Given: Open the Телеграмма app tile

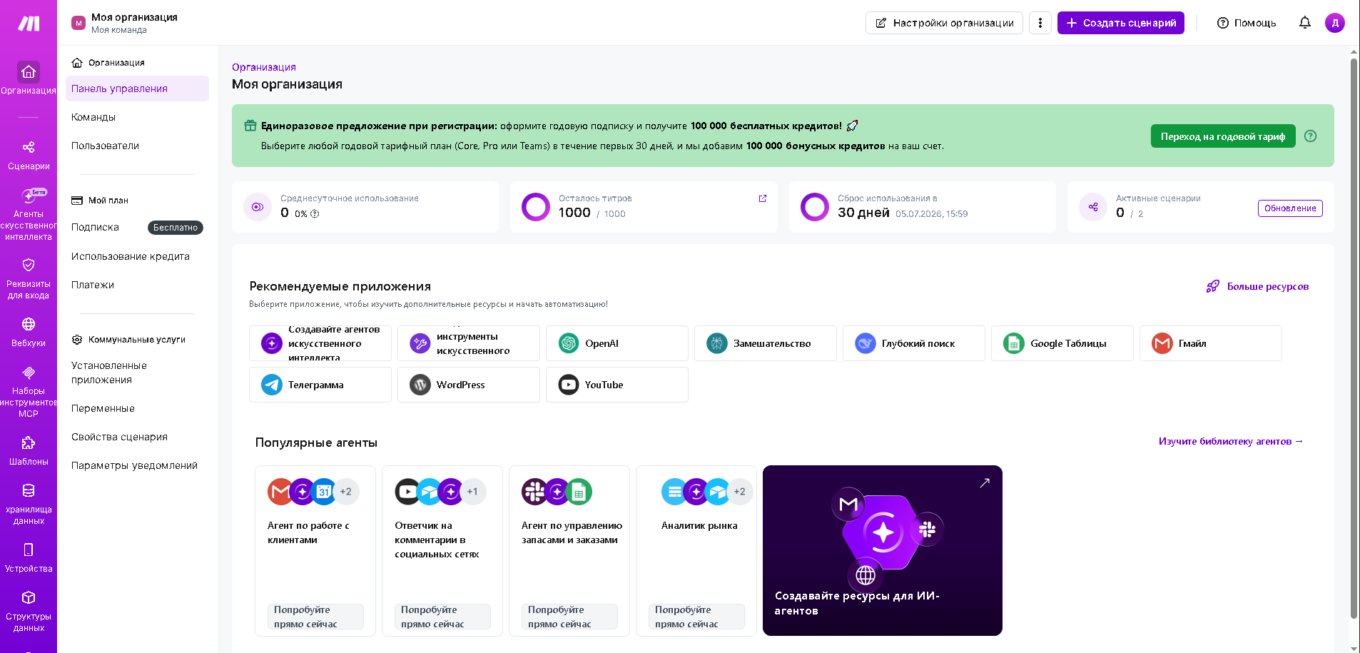Looking at the screenshot, I should [x=320, y=385].
